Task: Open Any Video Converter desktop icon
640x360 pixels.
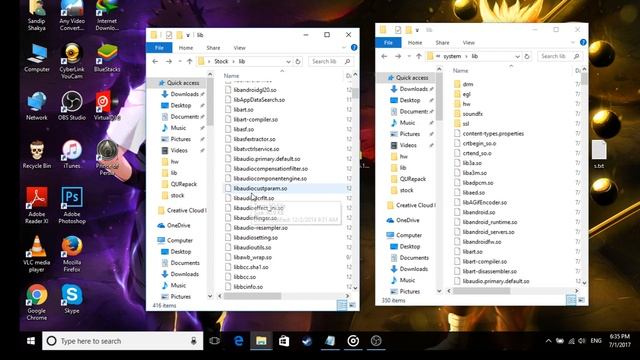Action: click(x=72, y=16)
